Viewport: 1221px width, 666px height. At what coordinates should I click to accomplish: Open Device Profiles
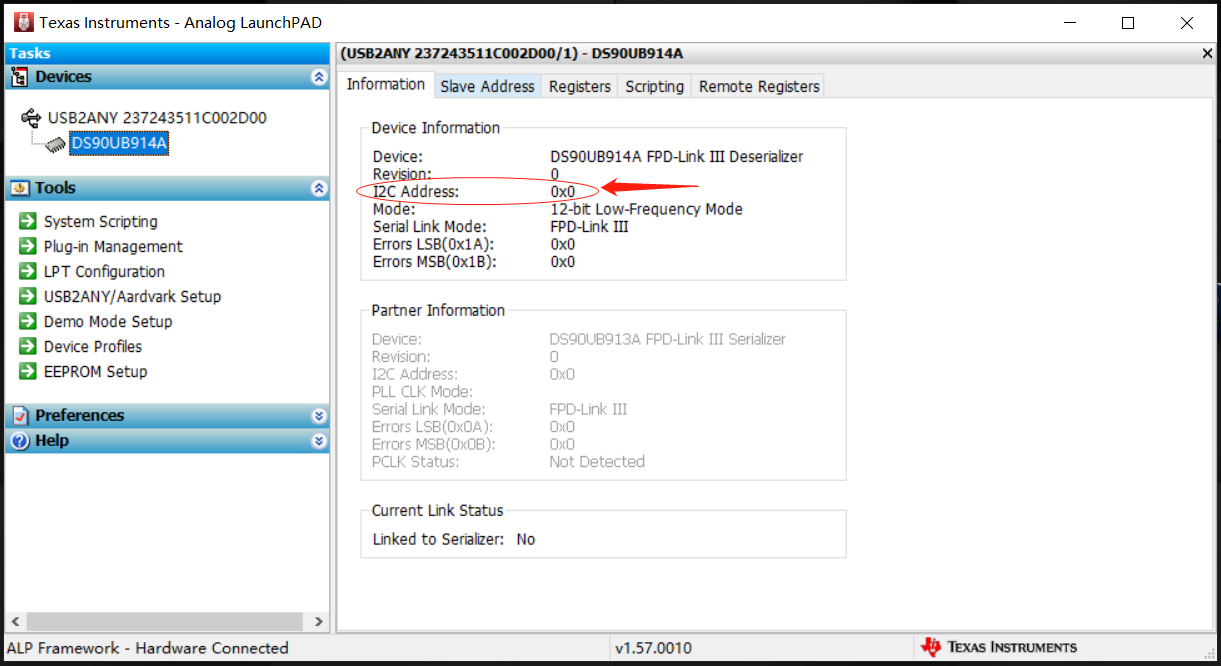click(93, 347)
